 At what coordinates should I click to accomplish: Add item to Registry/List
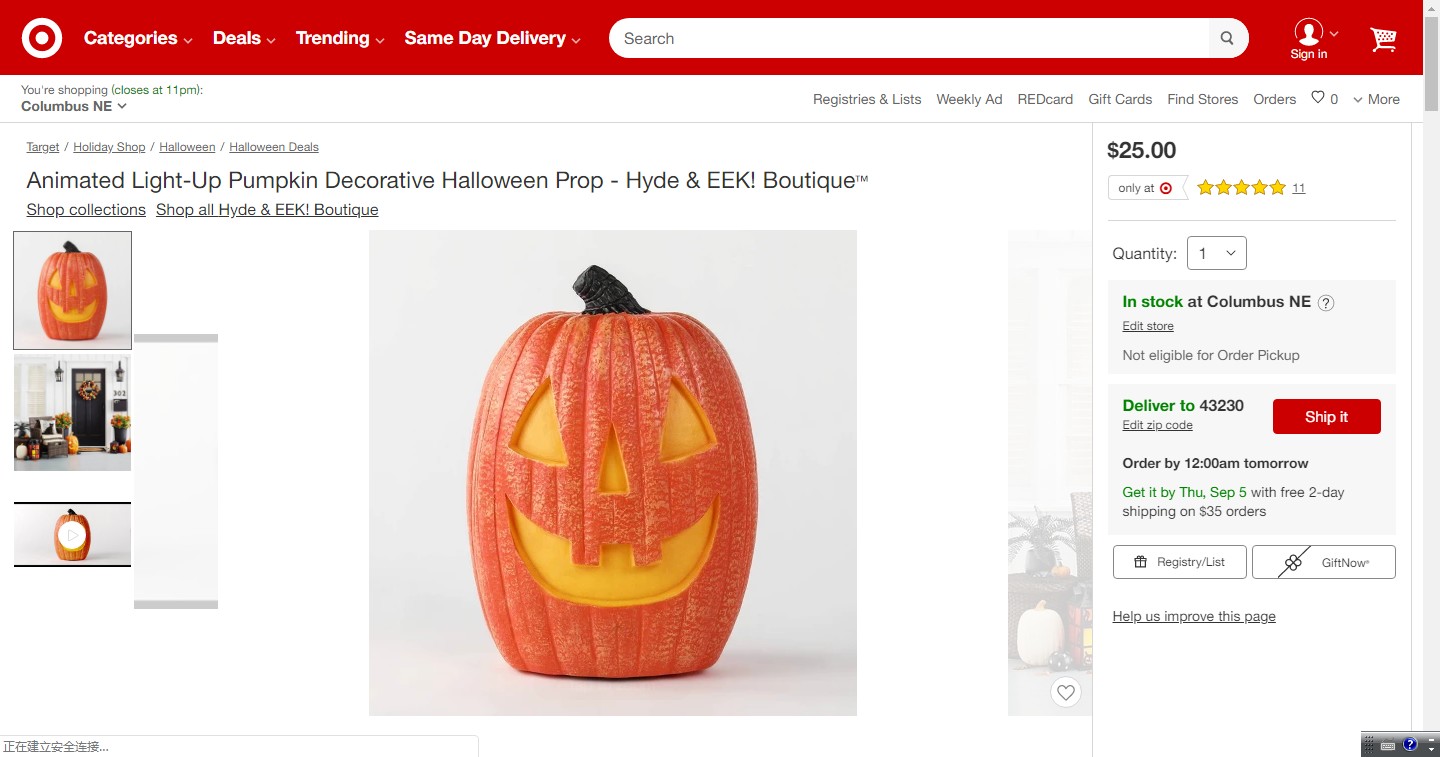point(1180,562)
